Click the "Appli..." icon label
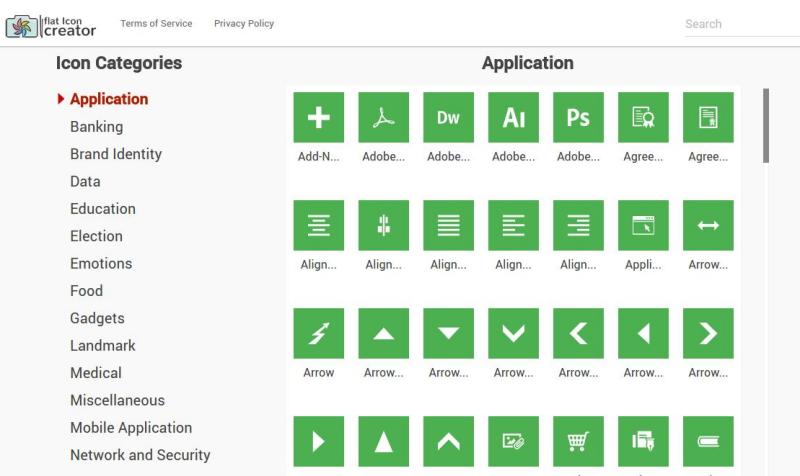The width and height of the screenshot is (800, 476). pyautogui.click(x=643, y=265)
